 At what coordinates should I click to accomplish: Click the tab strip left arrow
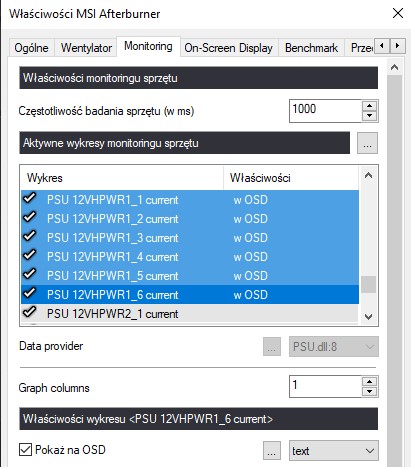coord(382,46)
